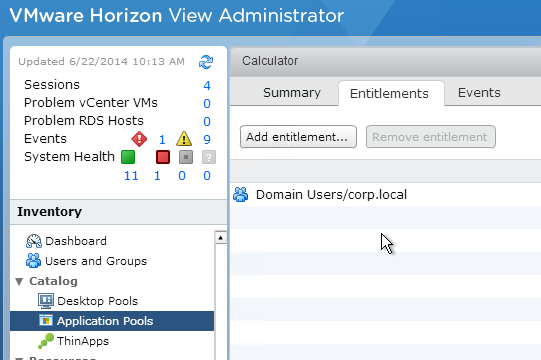Click the red error events icon
This screenshot has height=360, width=541.
pos(139,139)
